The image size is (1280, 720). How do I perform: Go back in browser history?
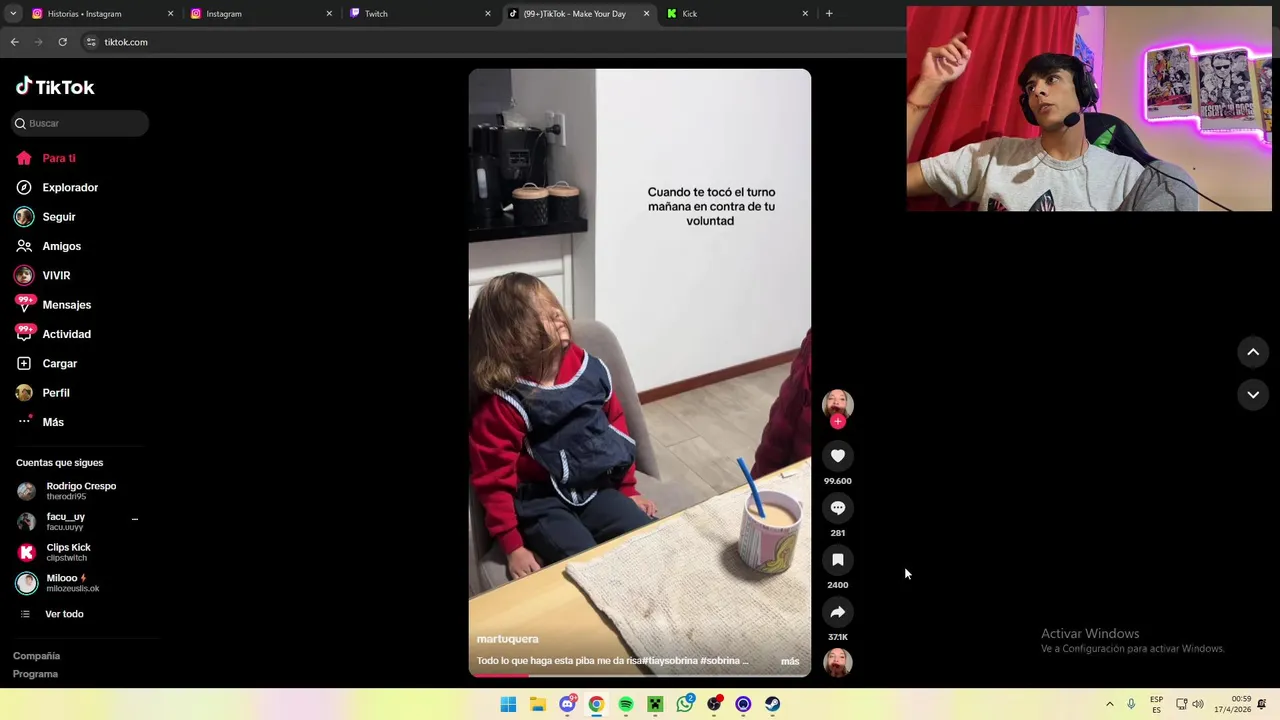(14, 42)
